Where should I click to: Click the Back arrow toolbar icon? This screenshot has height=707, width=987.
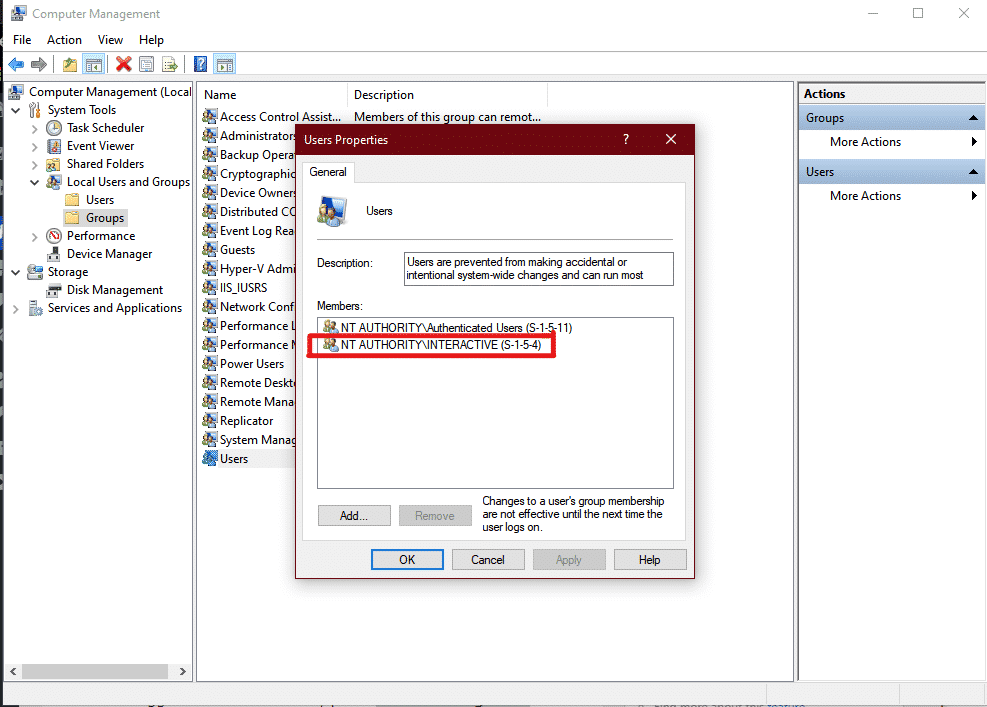16,64
